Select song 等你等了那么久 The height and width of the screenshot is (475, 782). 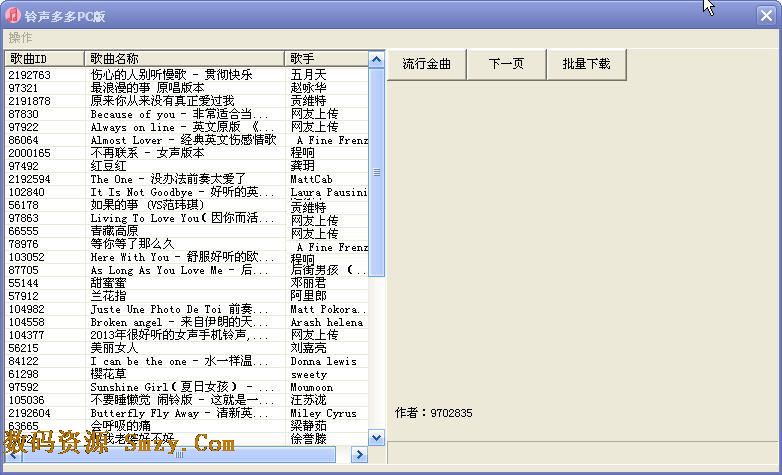132,244
